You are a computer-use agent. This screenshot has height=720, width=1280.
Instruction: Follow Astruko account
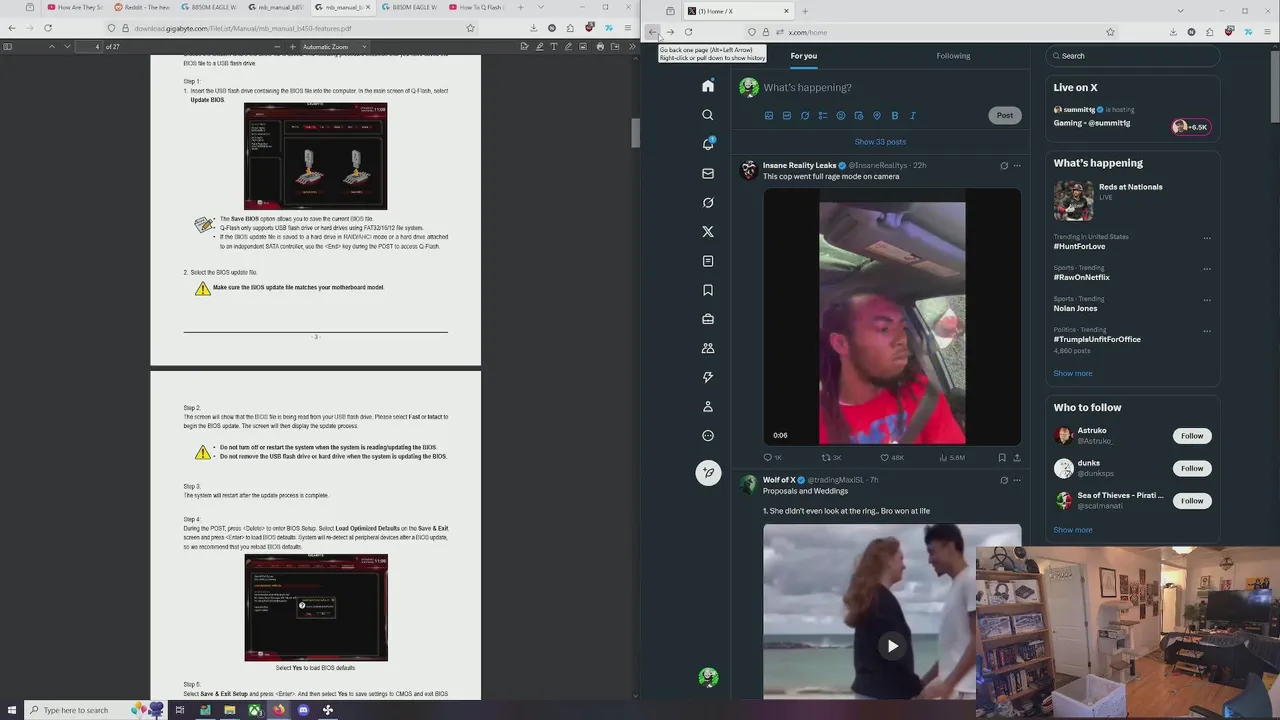(1192, 436)
